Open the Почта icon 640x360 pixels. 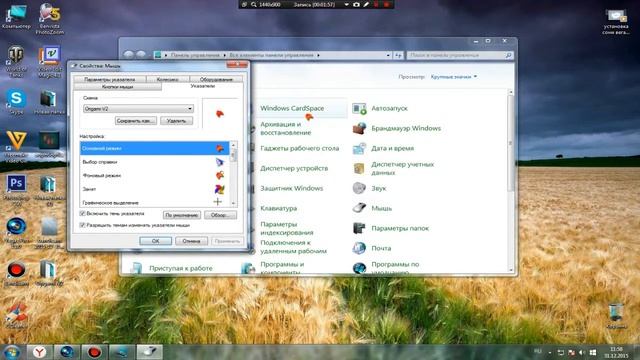tap(359, 248)
